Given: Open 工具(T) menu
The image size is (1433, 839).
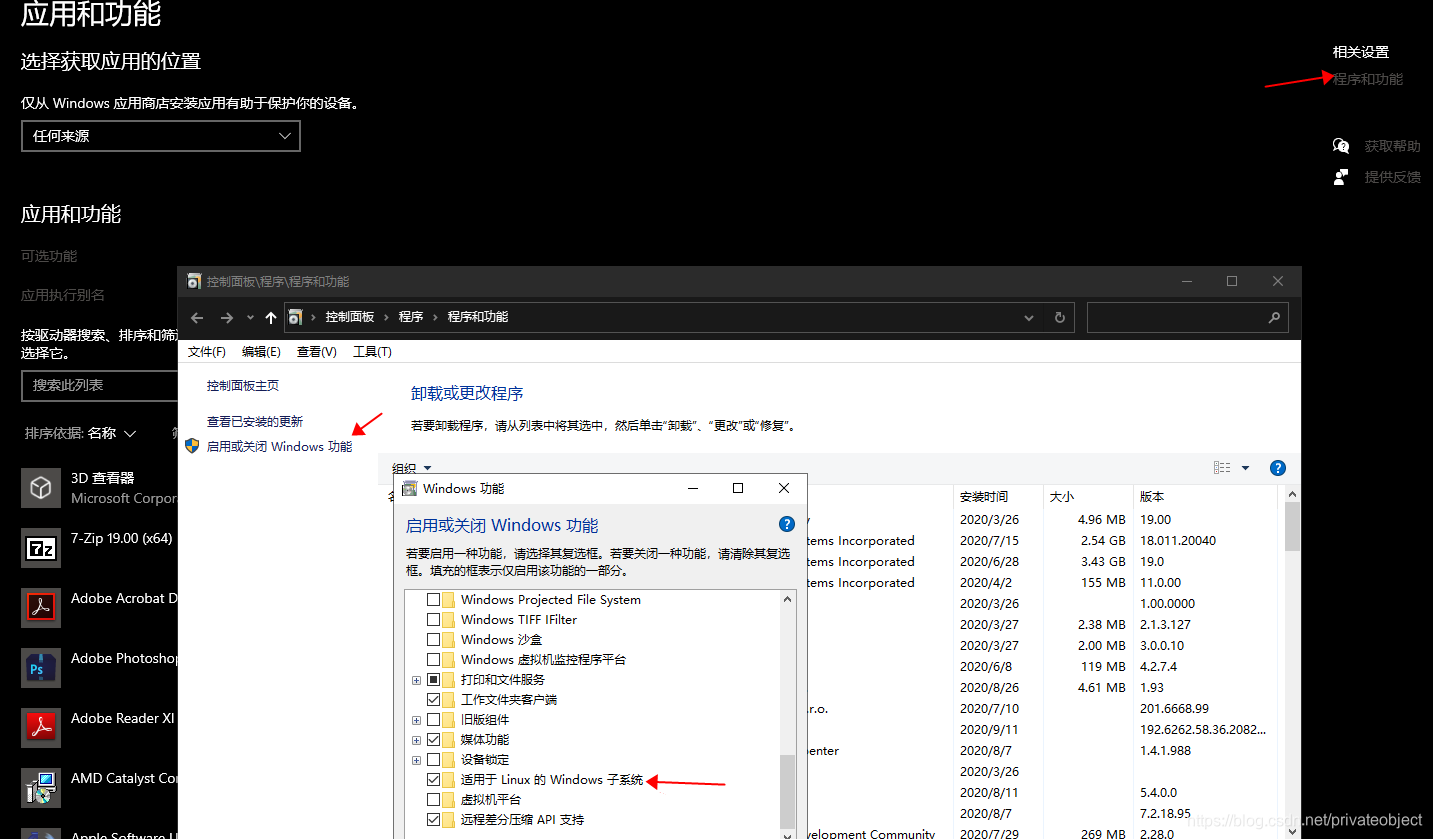Looking at the screenshot, I should click(372, 352).
